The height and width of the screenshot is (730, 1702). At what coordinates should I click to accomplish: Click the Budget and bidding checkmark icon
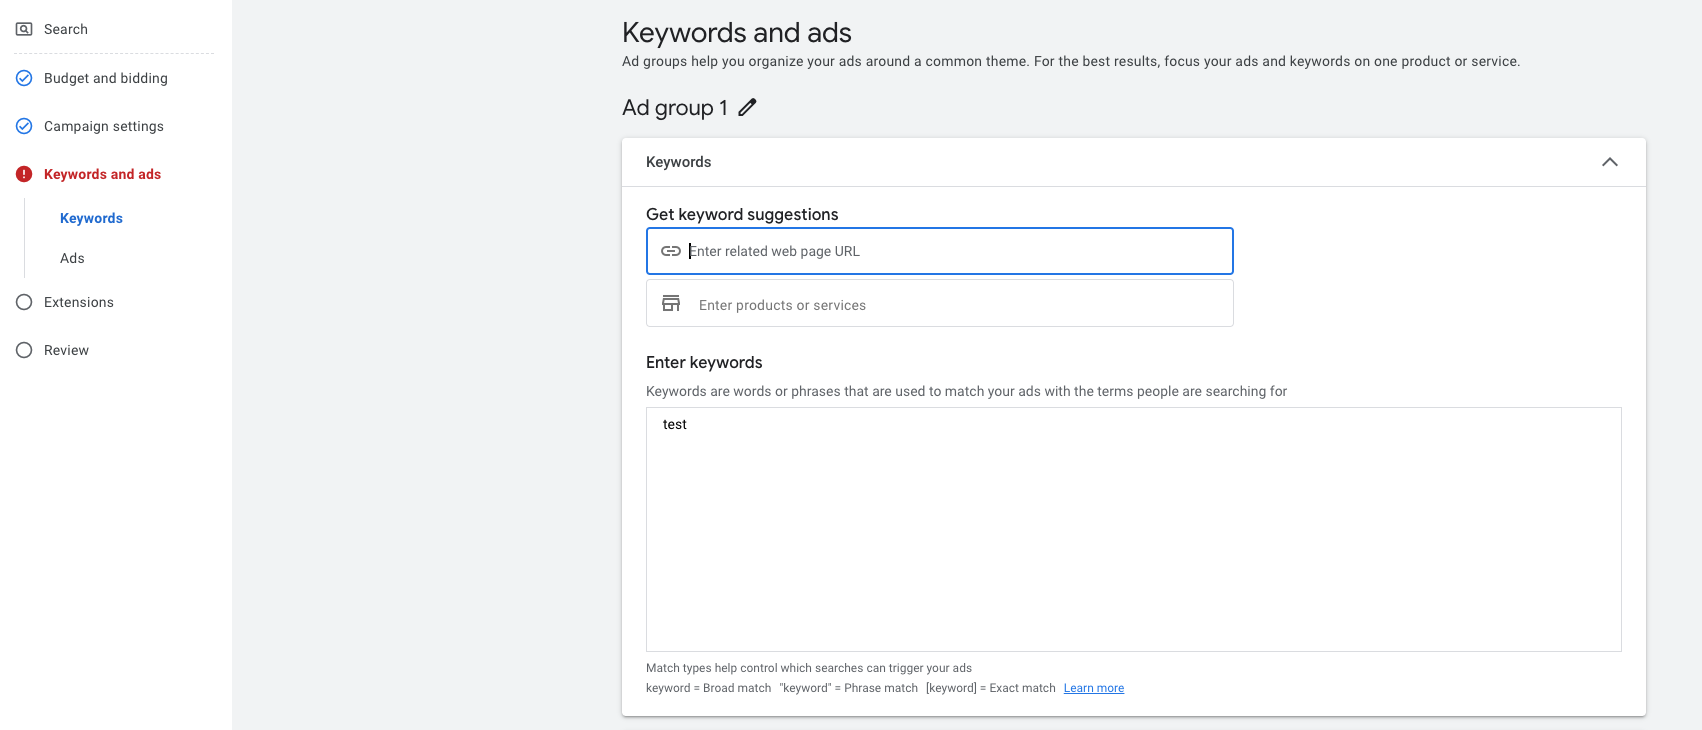[24, 78]
